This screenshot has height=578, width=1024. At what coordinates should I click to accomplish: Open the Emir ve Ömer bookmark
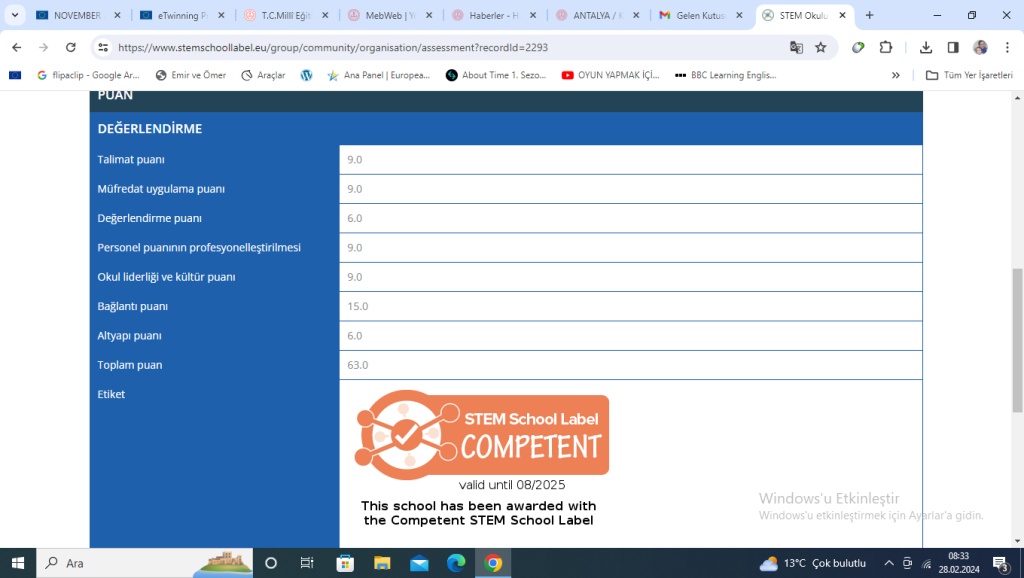pos(191,75)
